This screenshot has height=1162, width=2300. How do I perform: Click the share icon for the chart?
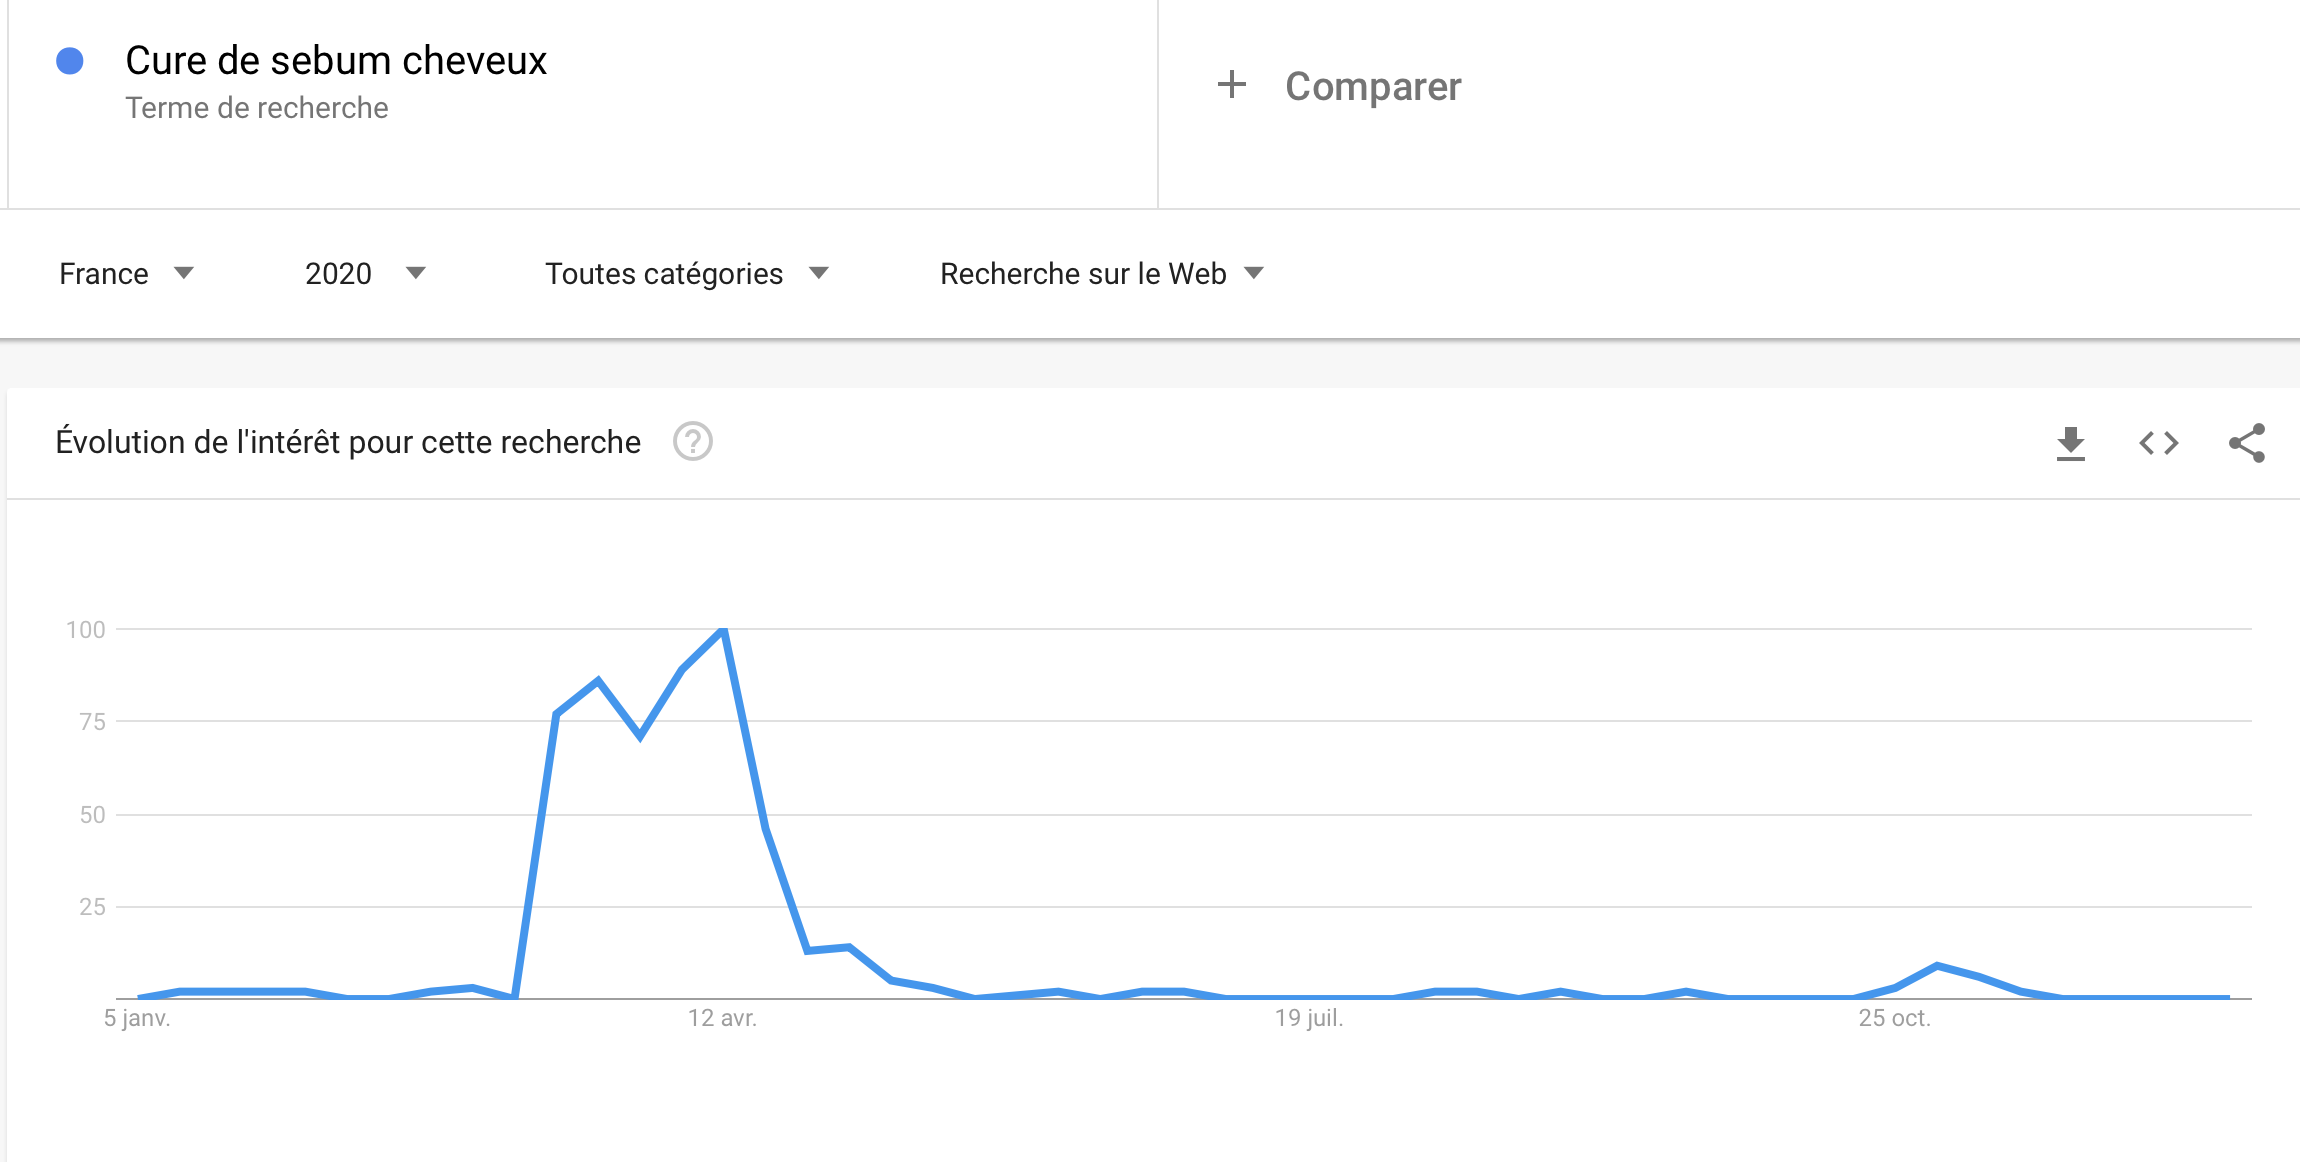[x=2247, y=443]
